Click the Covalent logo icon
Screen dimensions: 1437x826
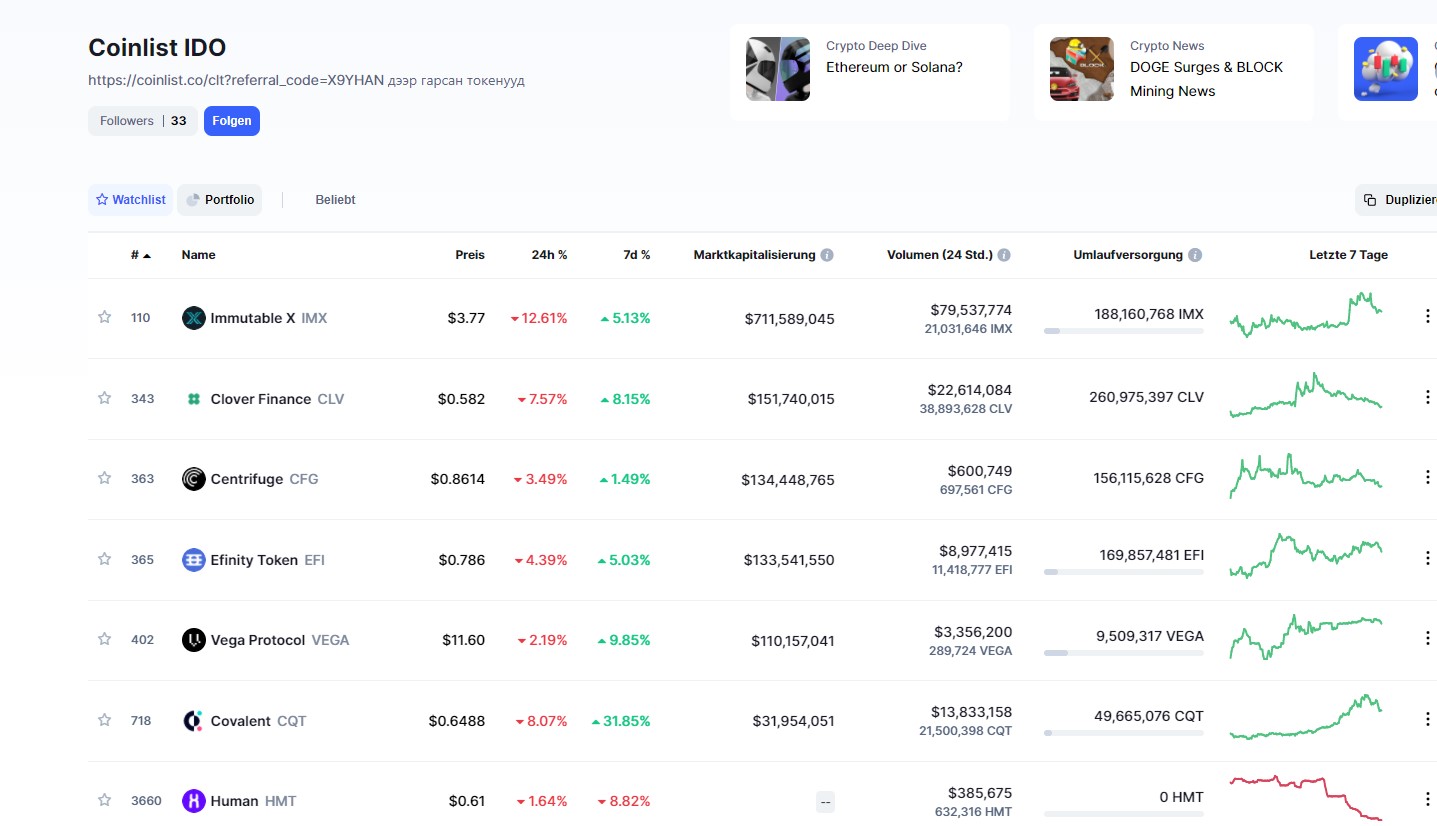tap(194, 721)
